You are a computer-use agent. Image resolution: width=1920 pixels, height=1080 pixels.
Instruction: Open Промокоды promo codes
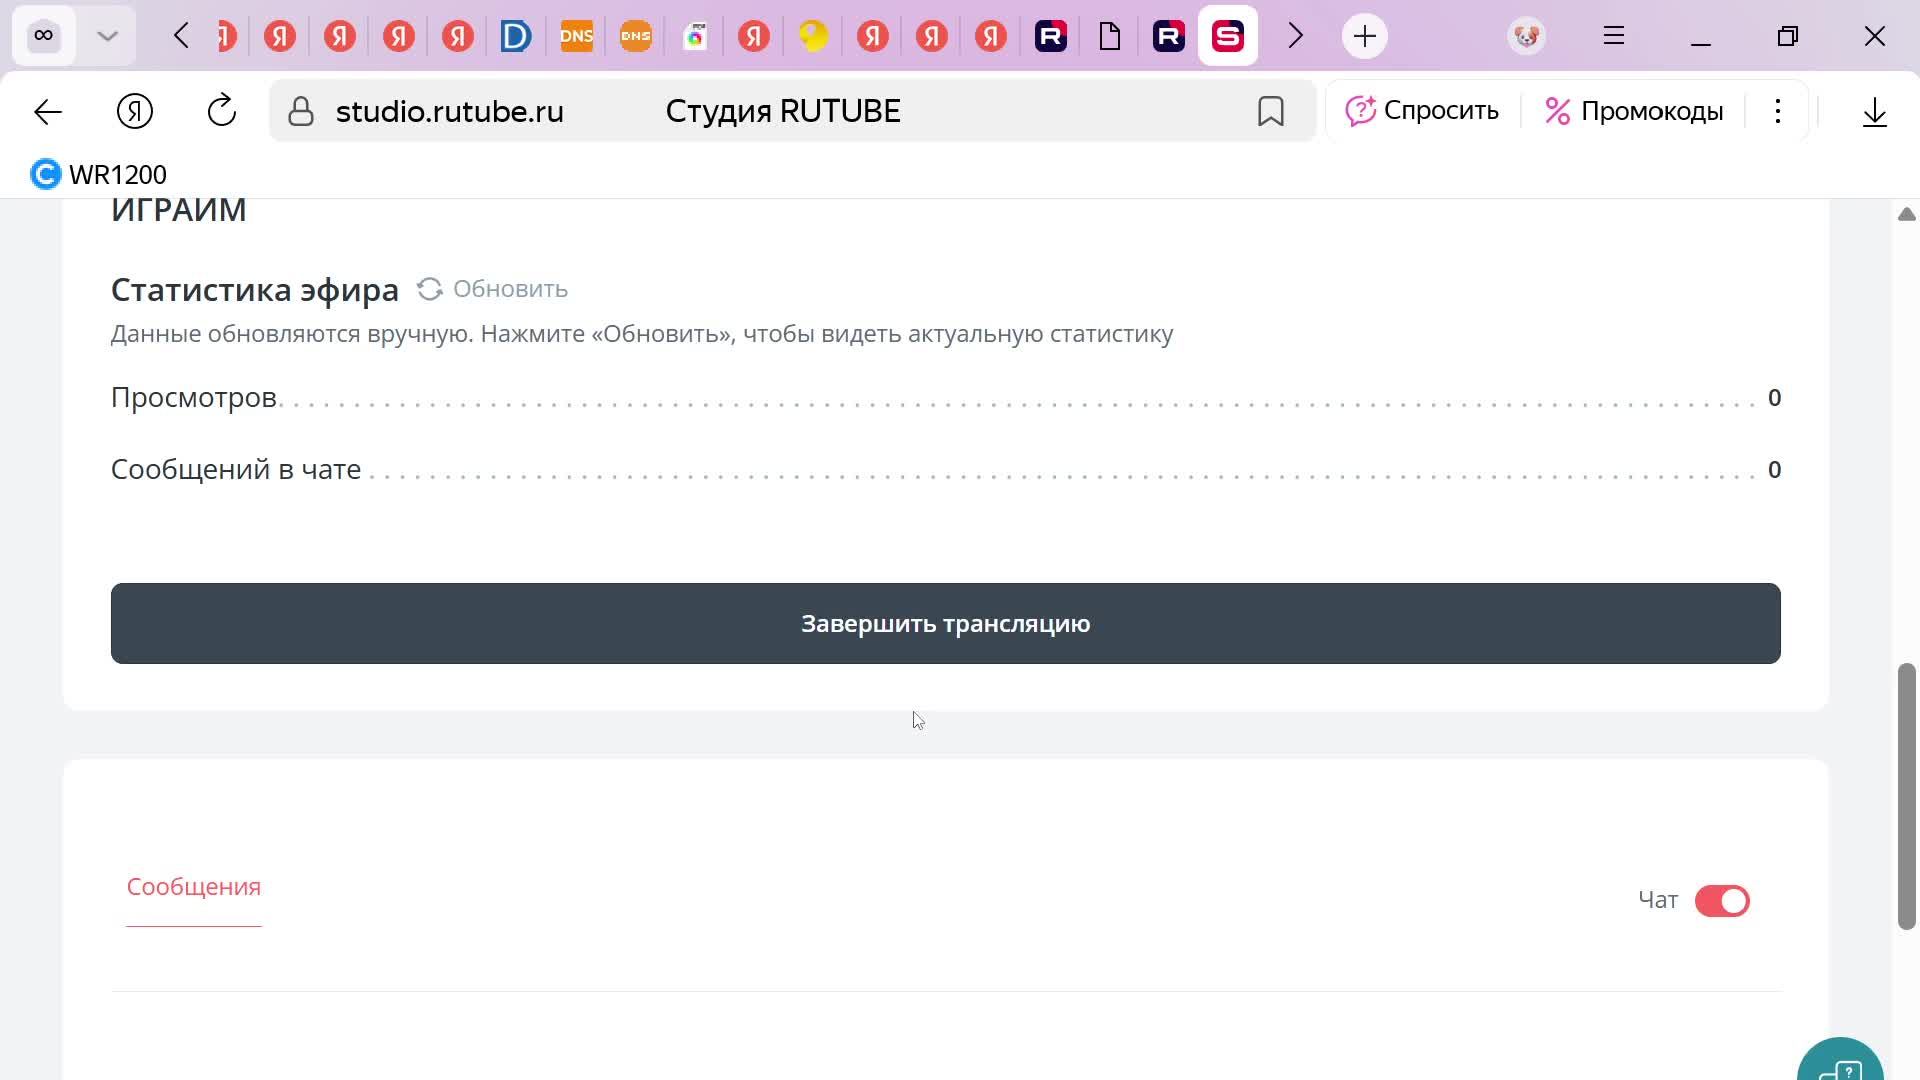pos(1634,111)
